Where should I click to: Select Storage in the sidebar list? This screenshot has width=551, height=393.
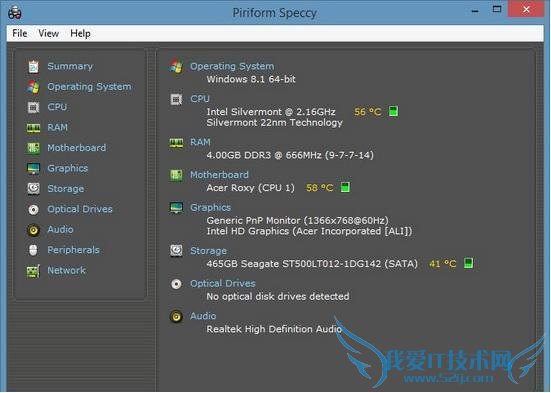[66, 189]
